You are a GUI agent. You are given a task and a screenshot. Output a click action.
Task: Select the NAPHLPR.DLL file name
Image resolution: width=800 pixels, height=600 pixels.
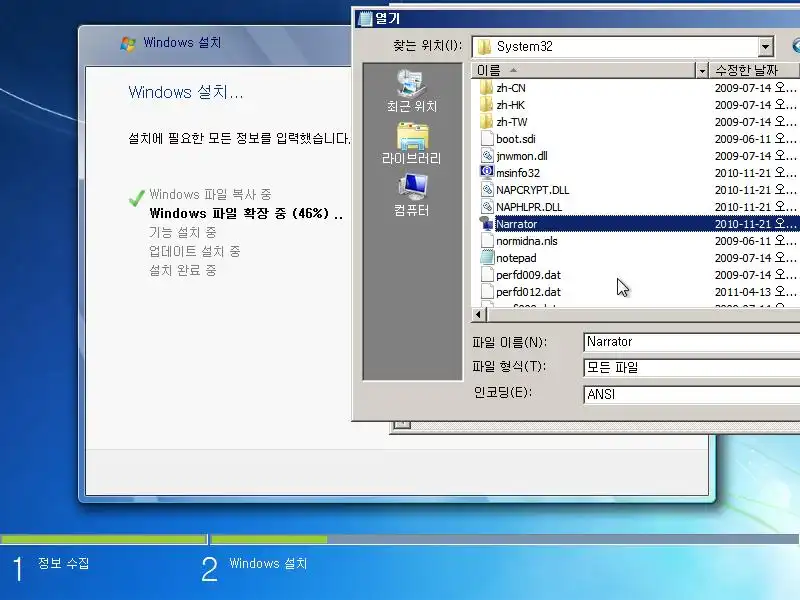tap(529, 207)
